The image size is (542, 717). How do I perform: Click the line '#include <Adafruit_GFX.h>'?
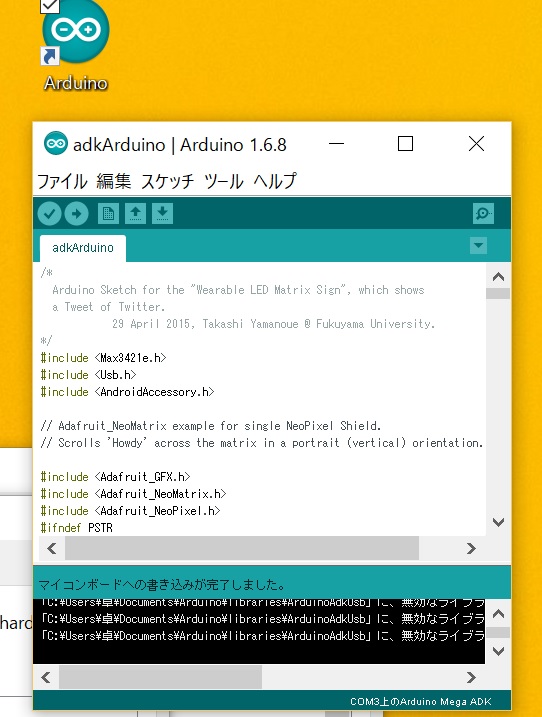115,477
